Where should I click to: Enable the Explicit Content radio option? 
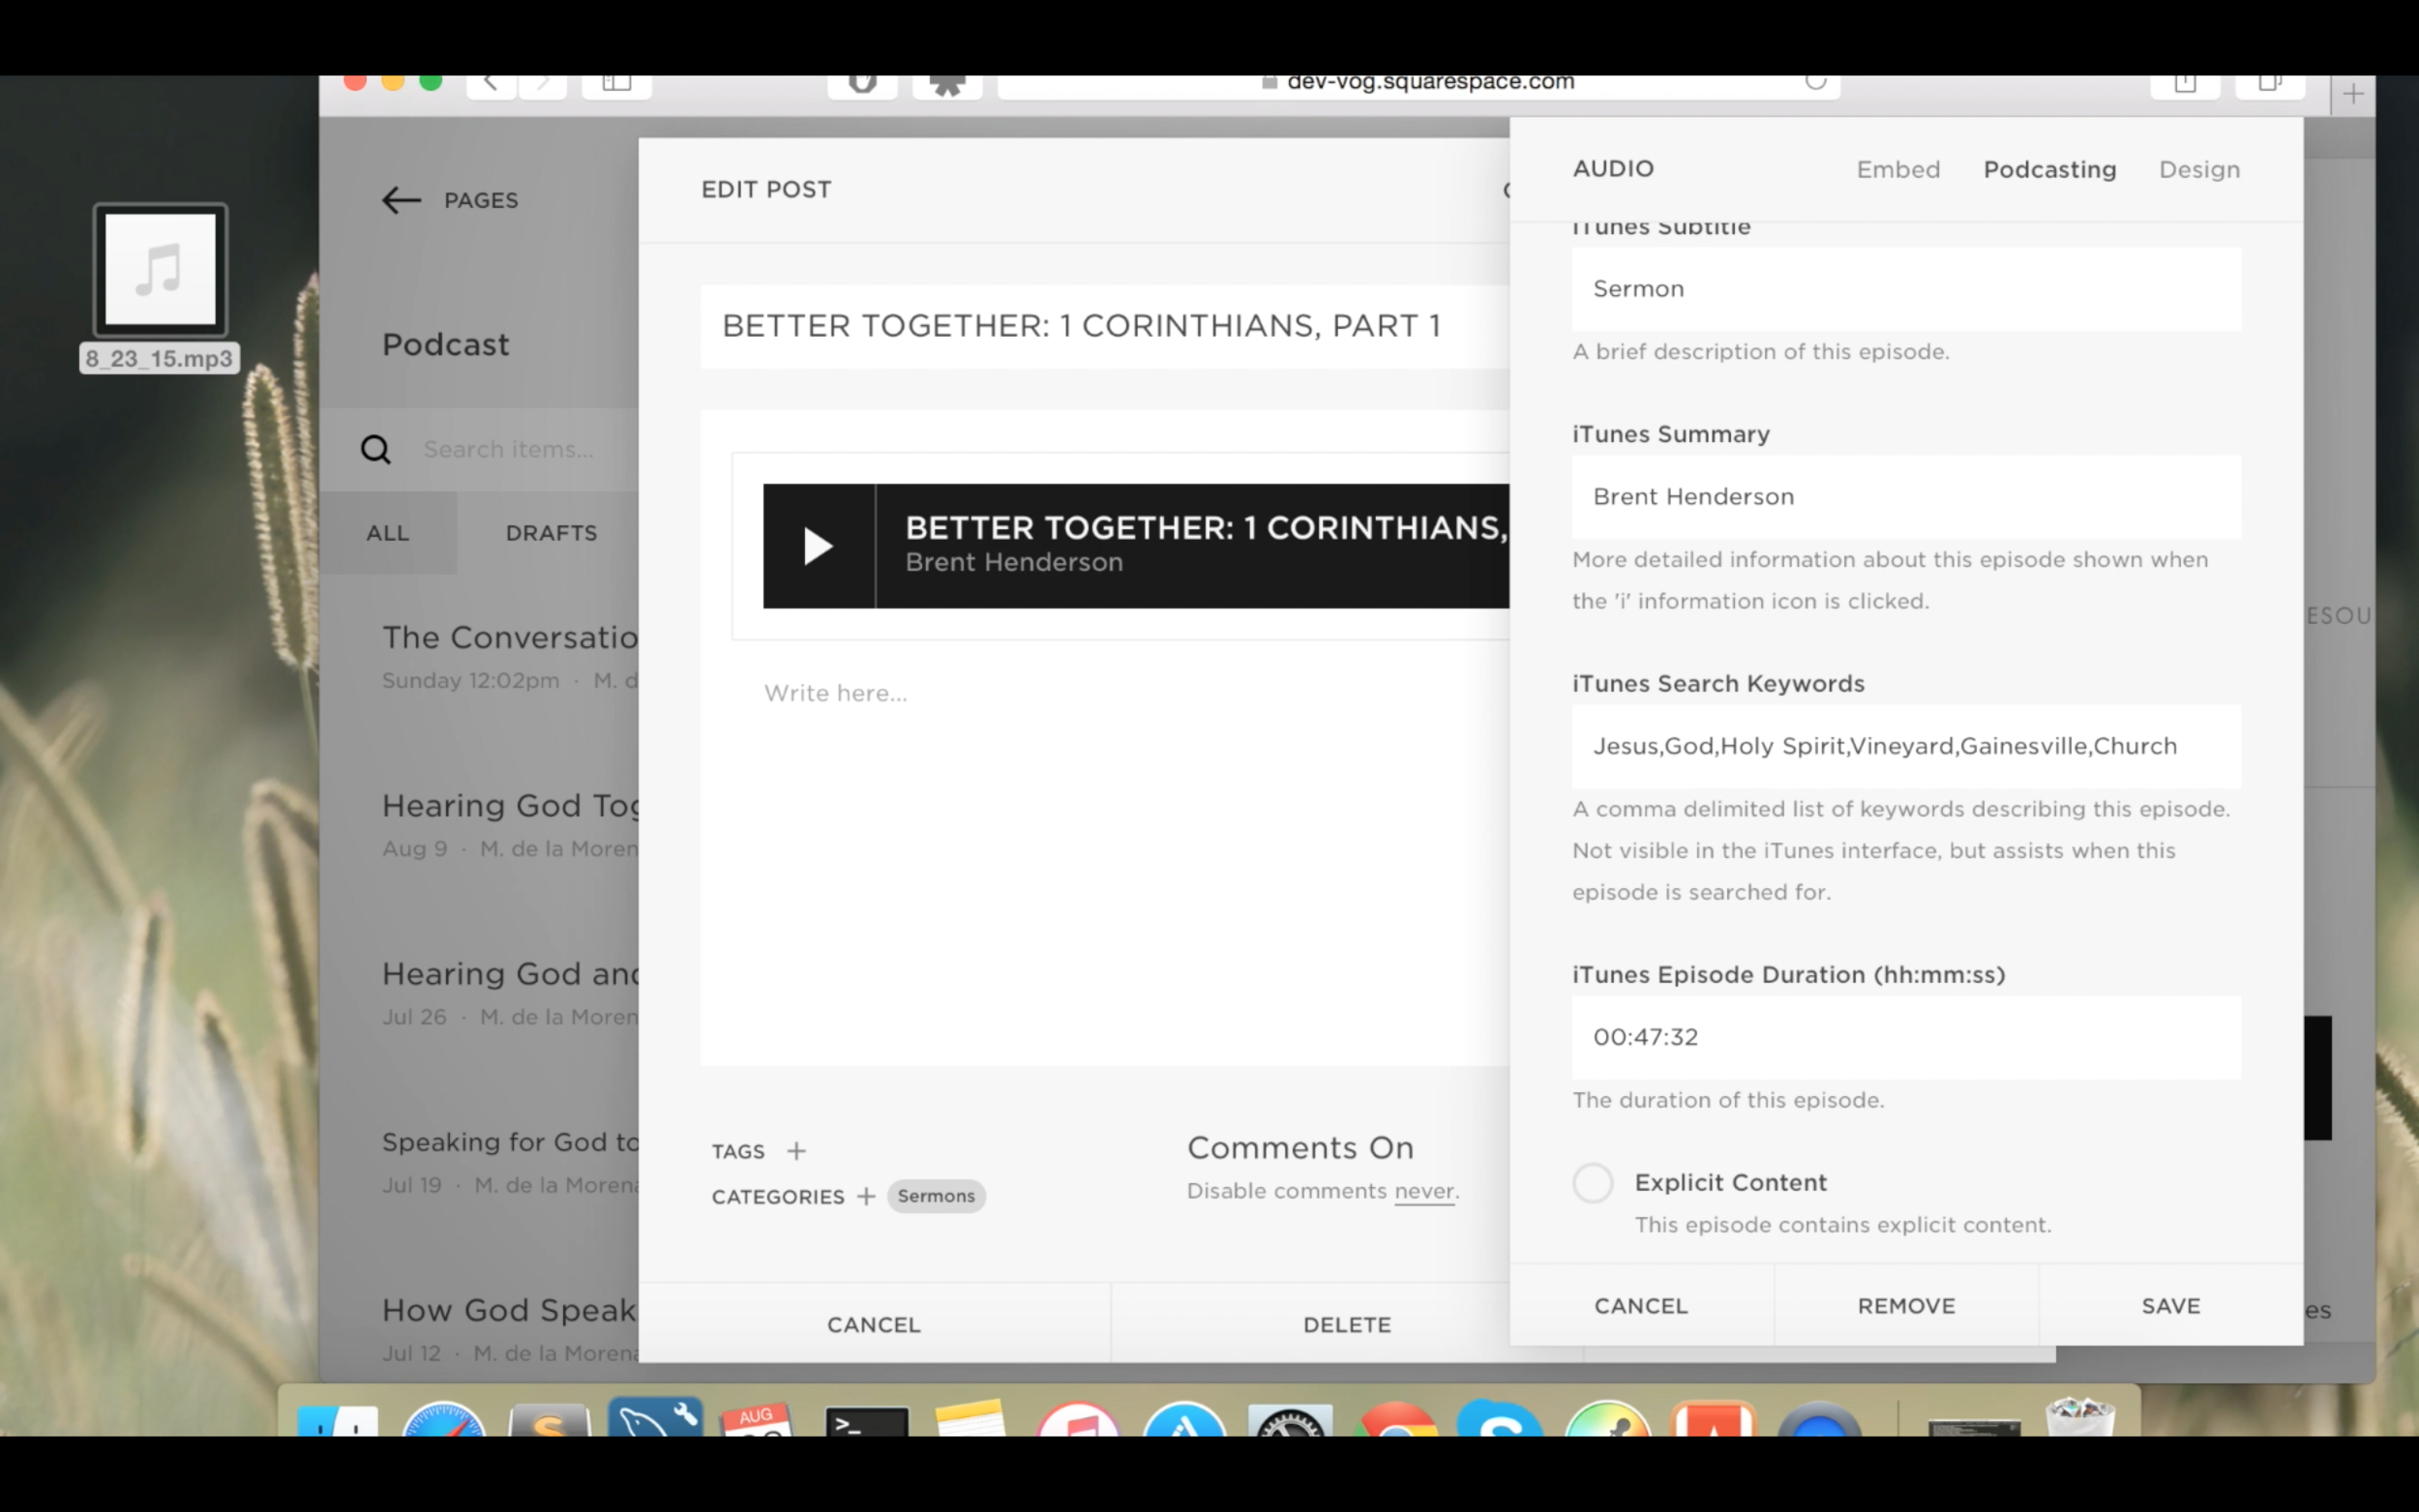[x=1592, y=1183]
